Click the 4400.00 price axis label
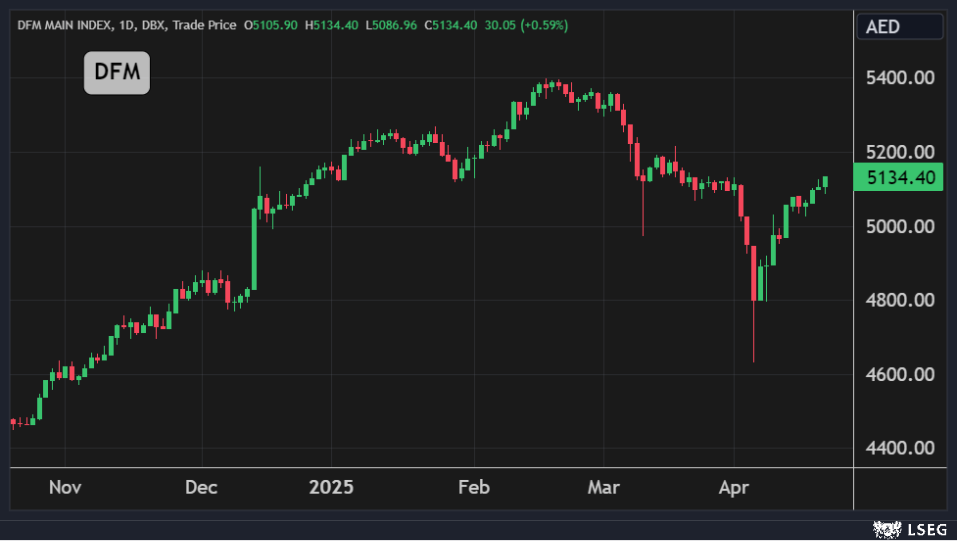 point(900,447)
